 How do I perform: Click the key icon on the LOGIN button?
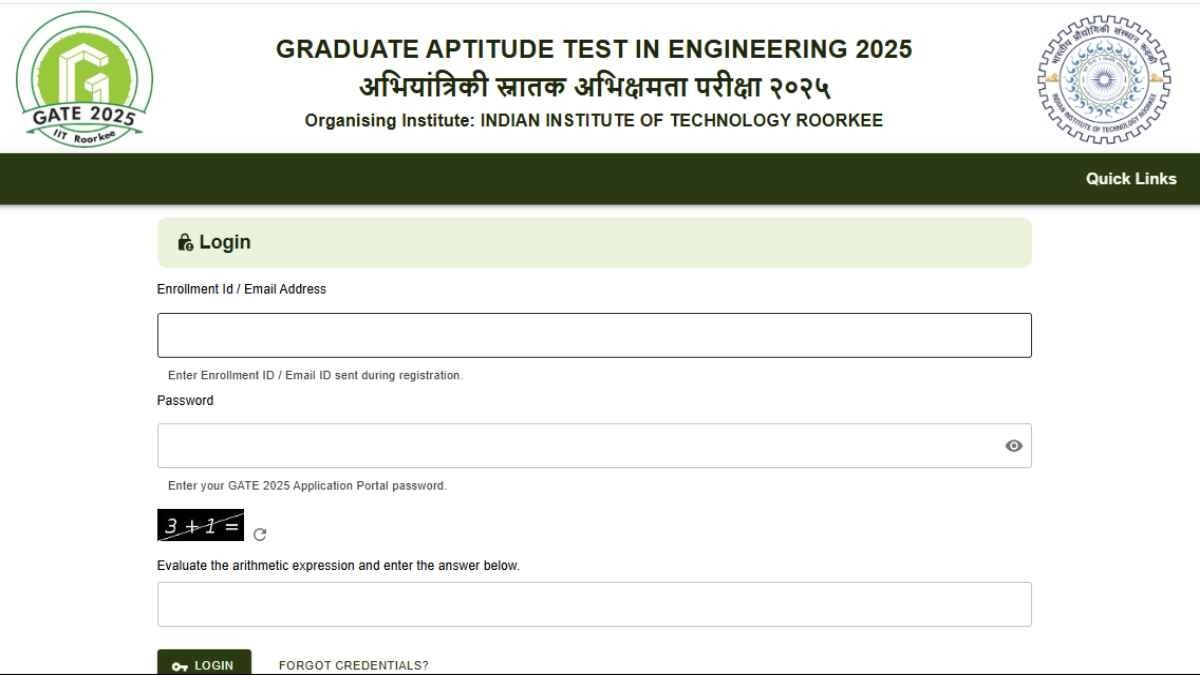coord(180,664)
